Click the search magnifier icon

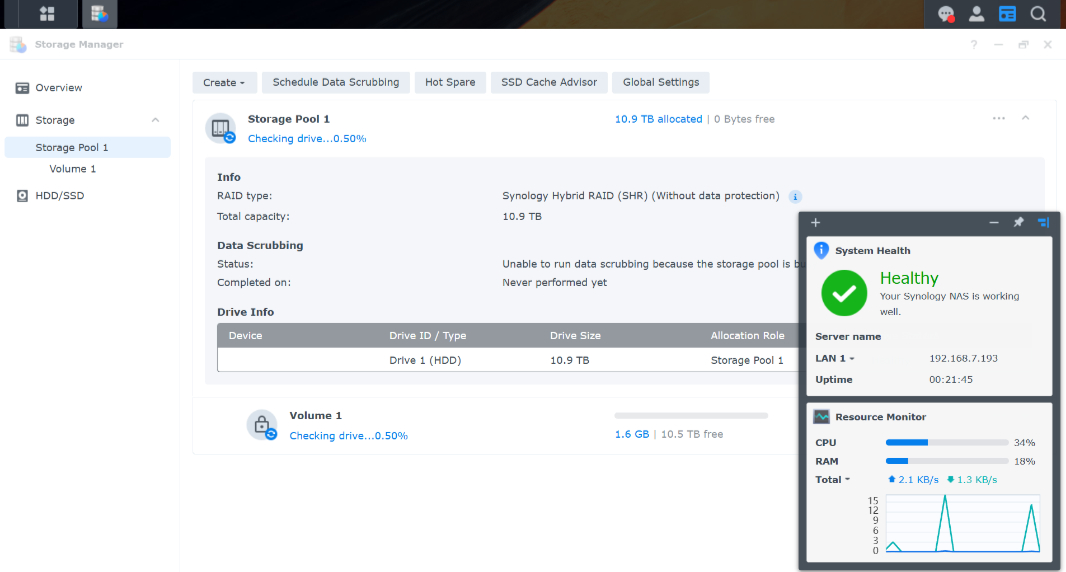point(1038,14)
